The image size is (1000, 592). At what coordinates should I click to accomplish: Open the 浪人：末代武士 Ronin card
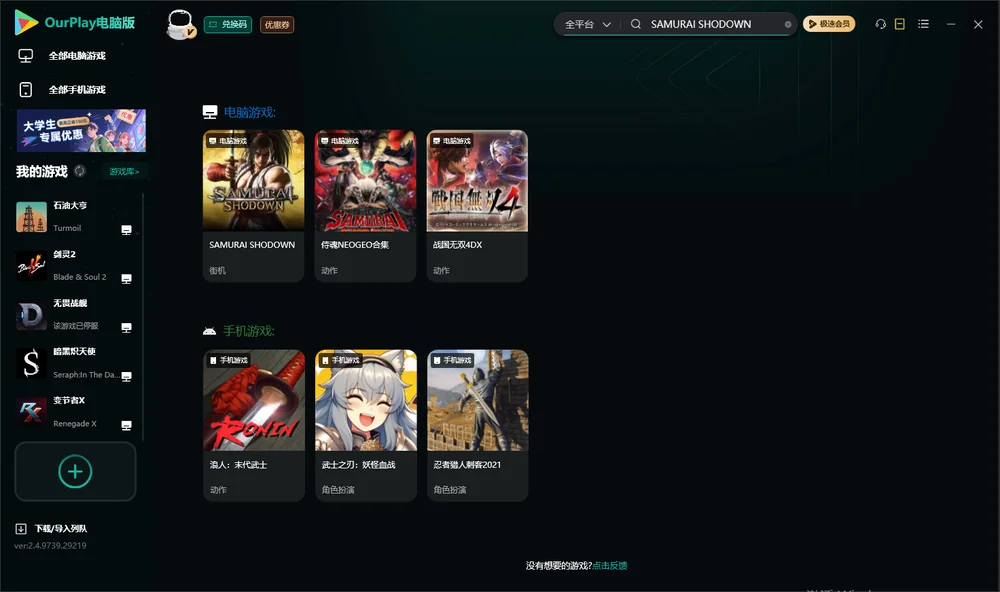(254, 426)
